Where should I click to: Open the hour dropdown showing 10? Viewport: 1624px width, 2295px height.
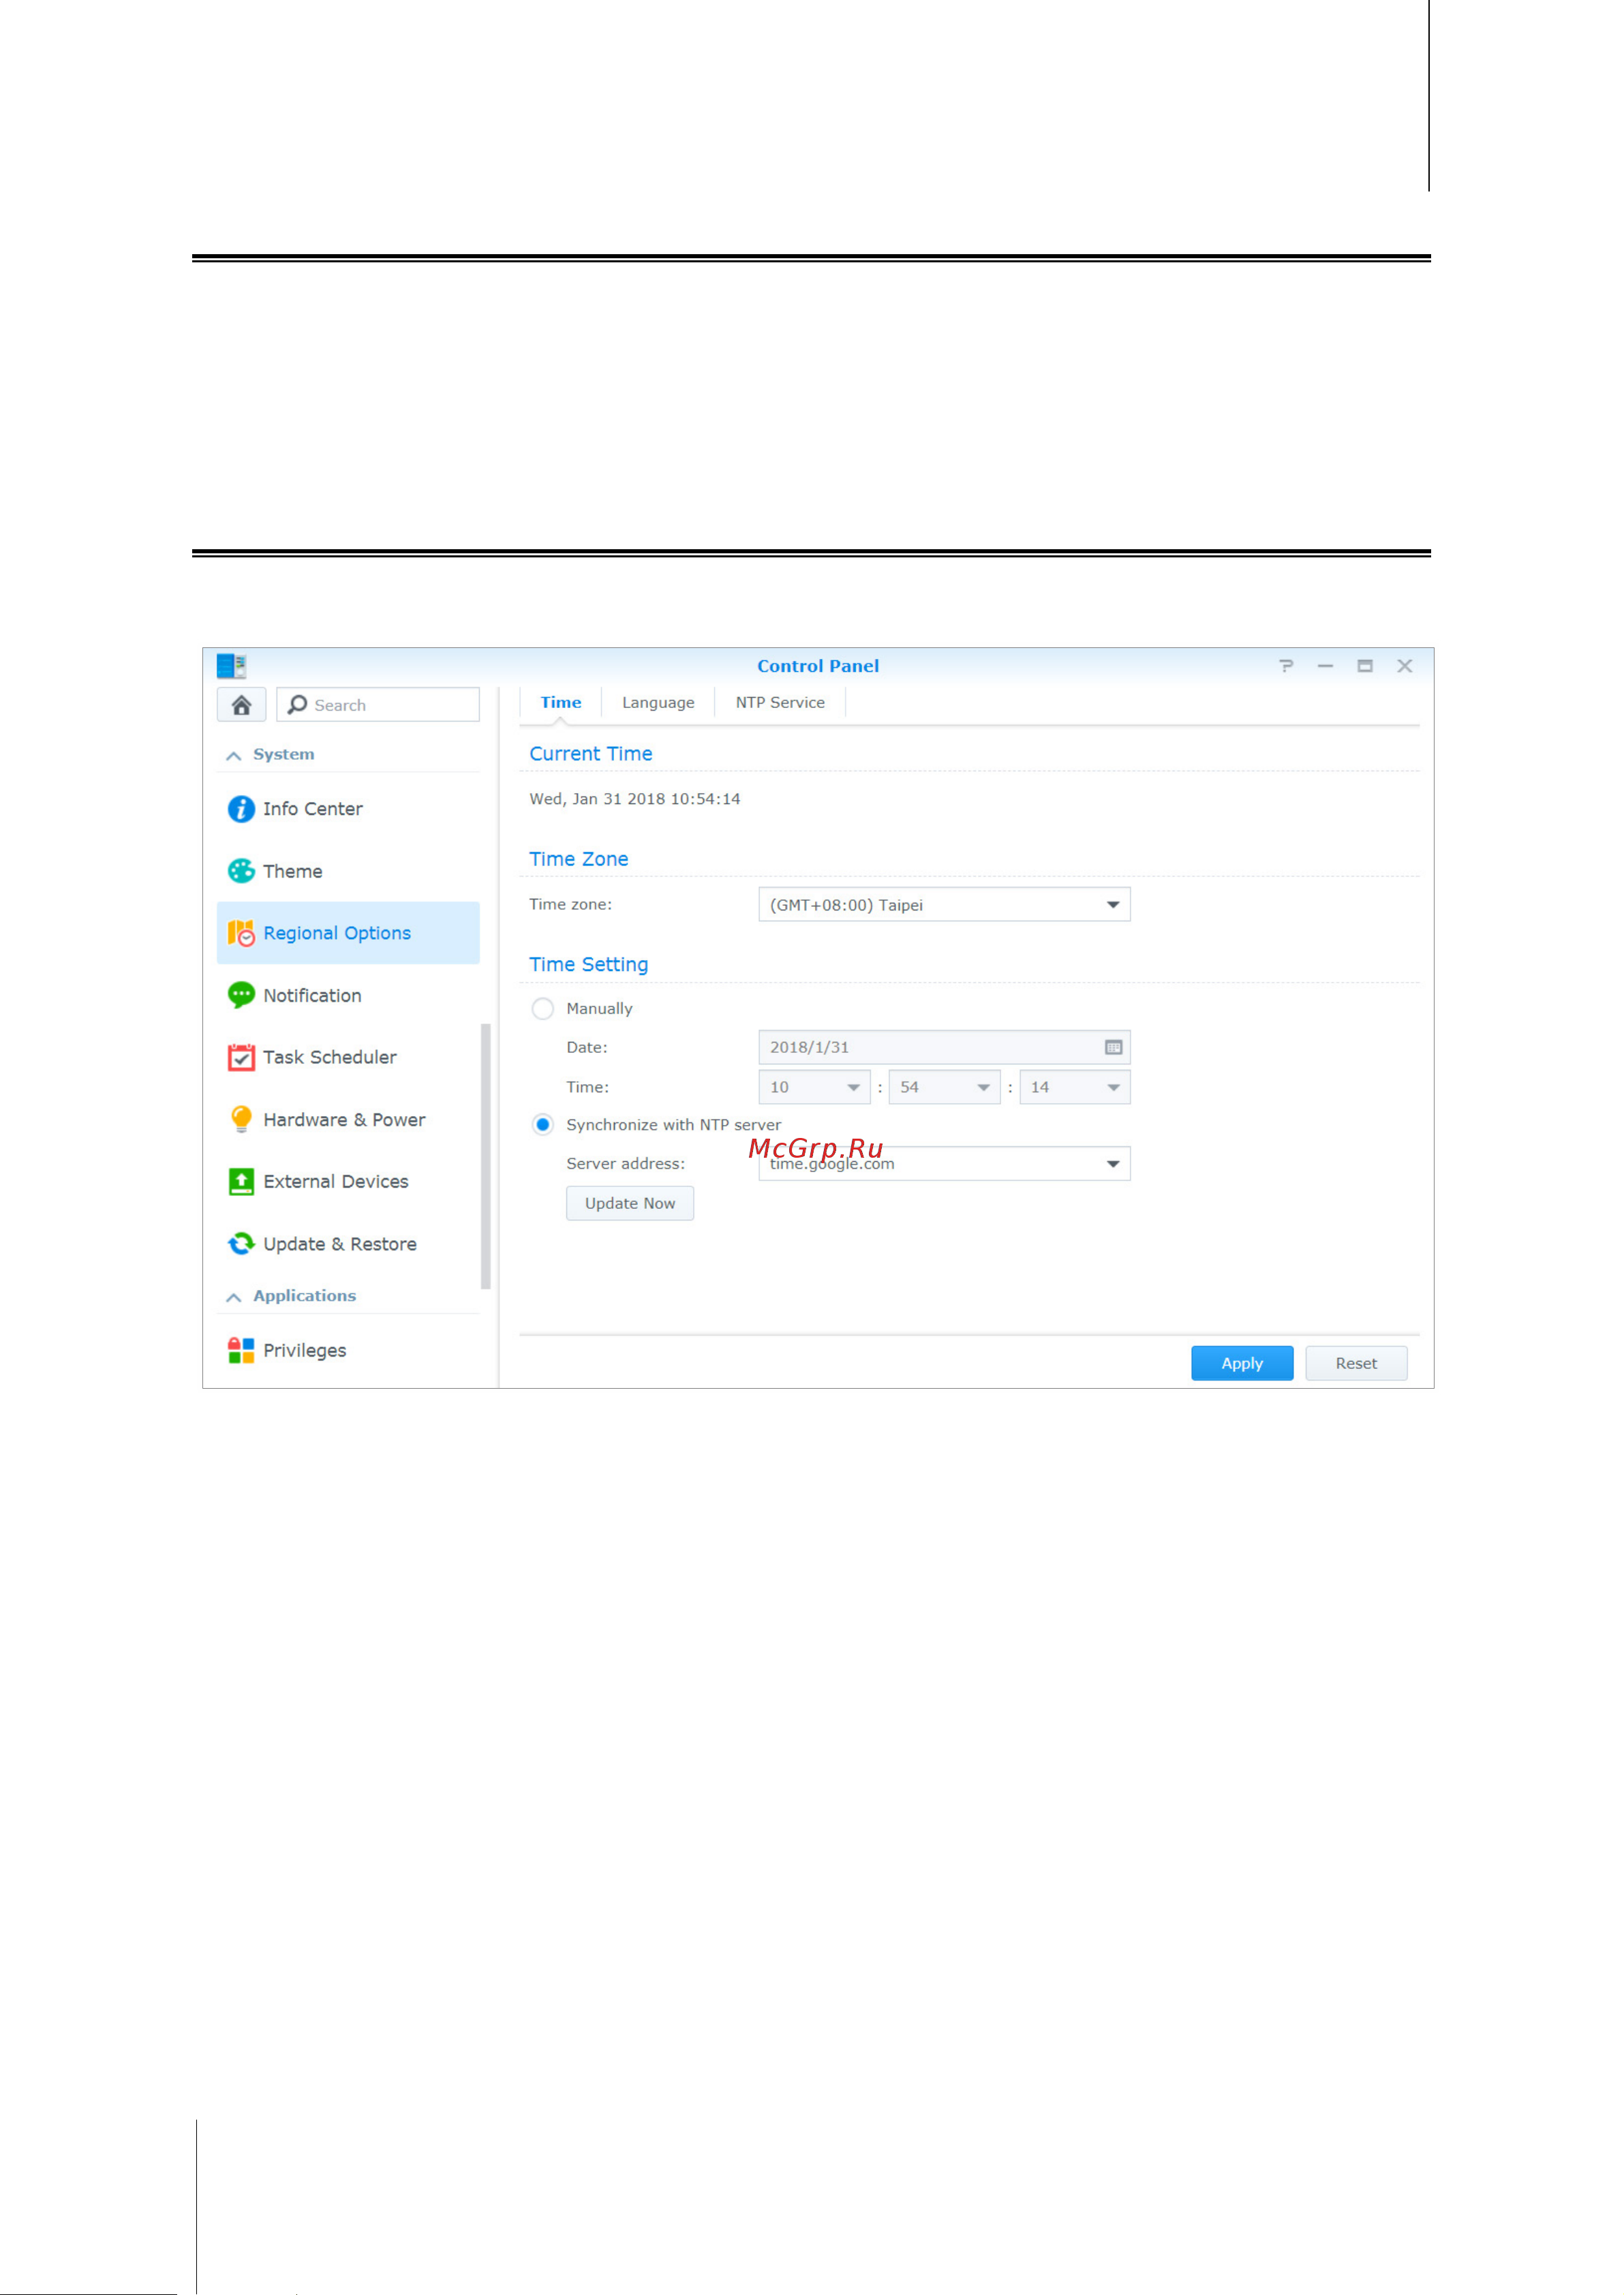pyautogui.click(x=814, y=1087)
